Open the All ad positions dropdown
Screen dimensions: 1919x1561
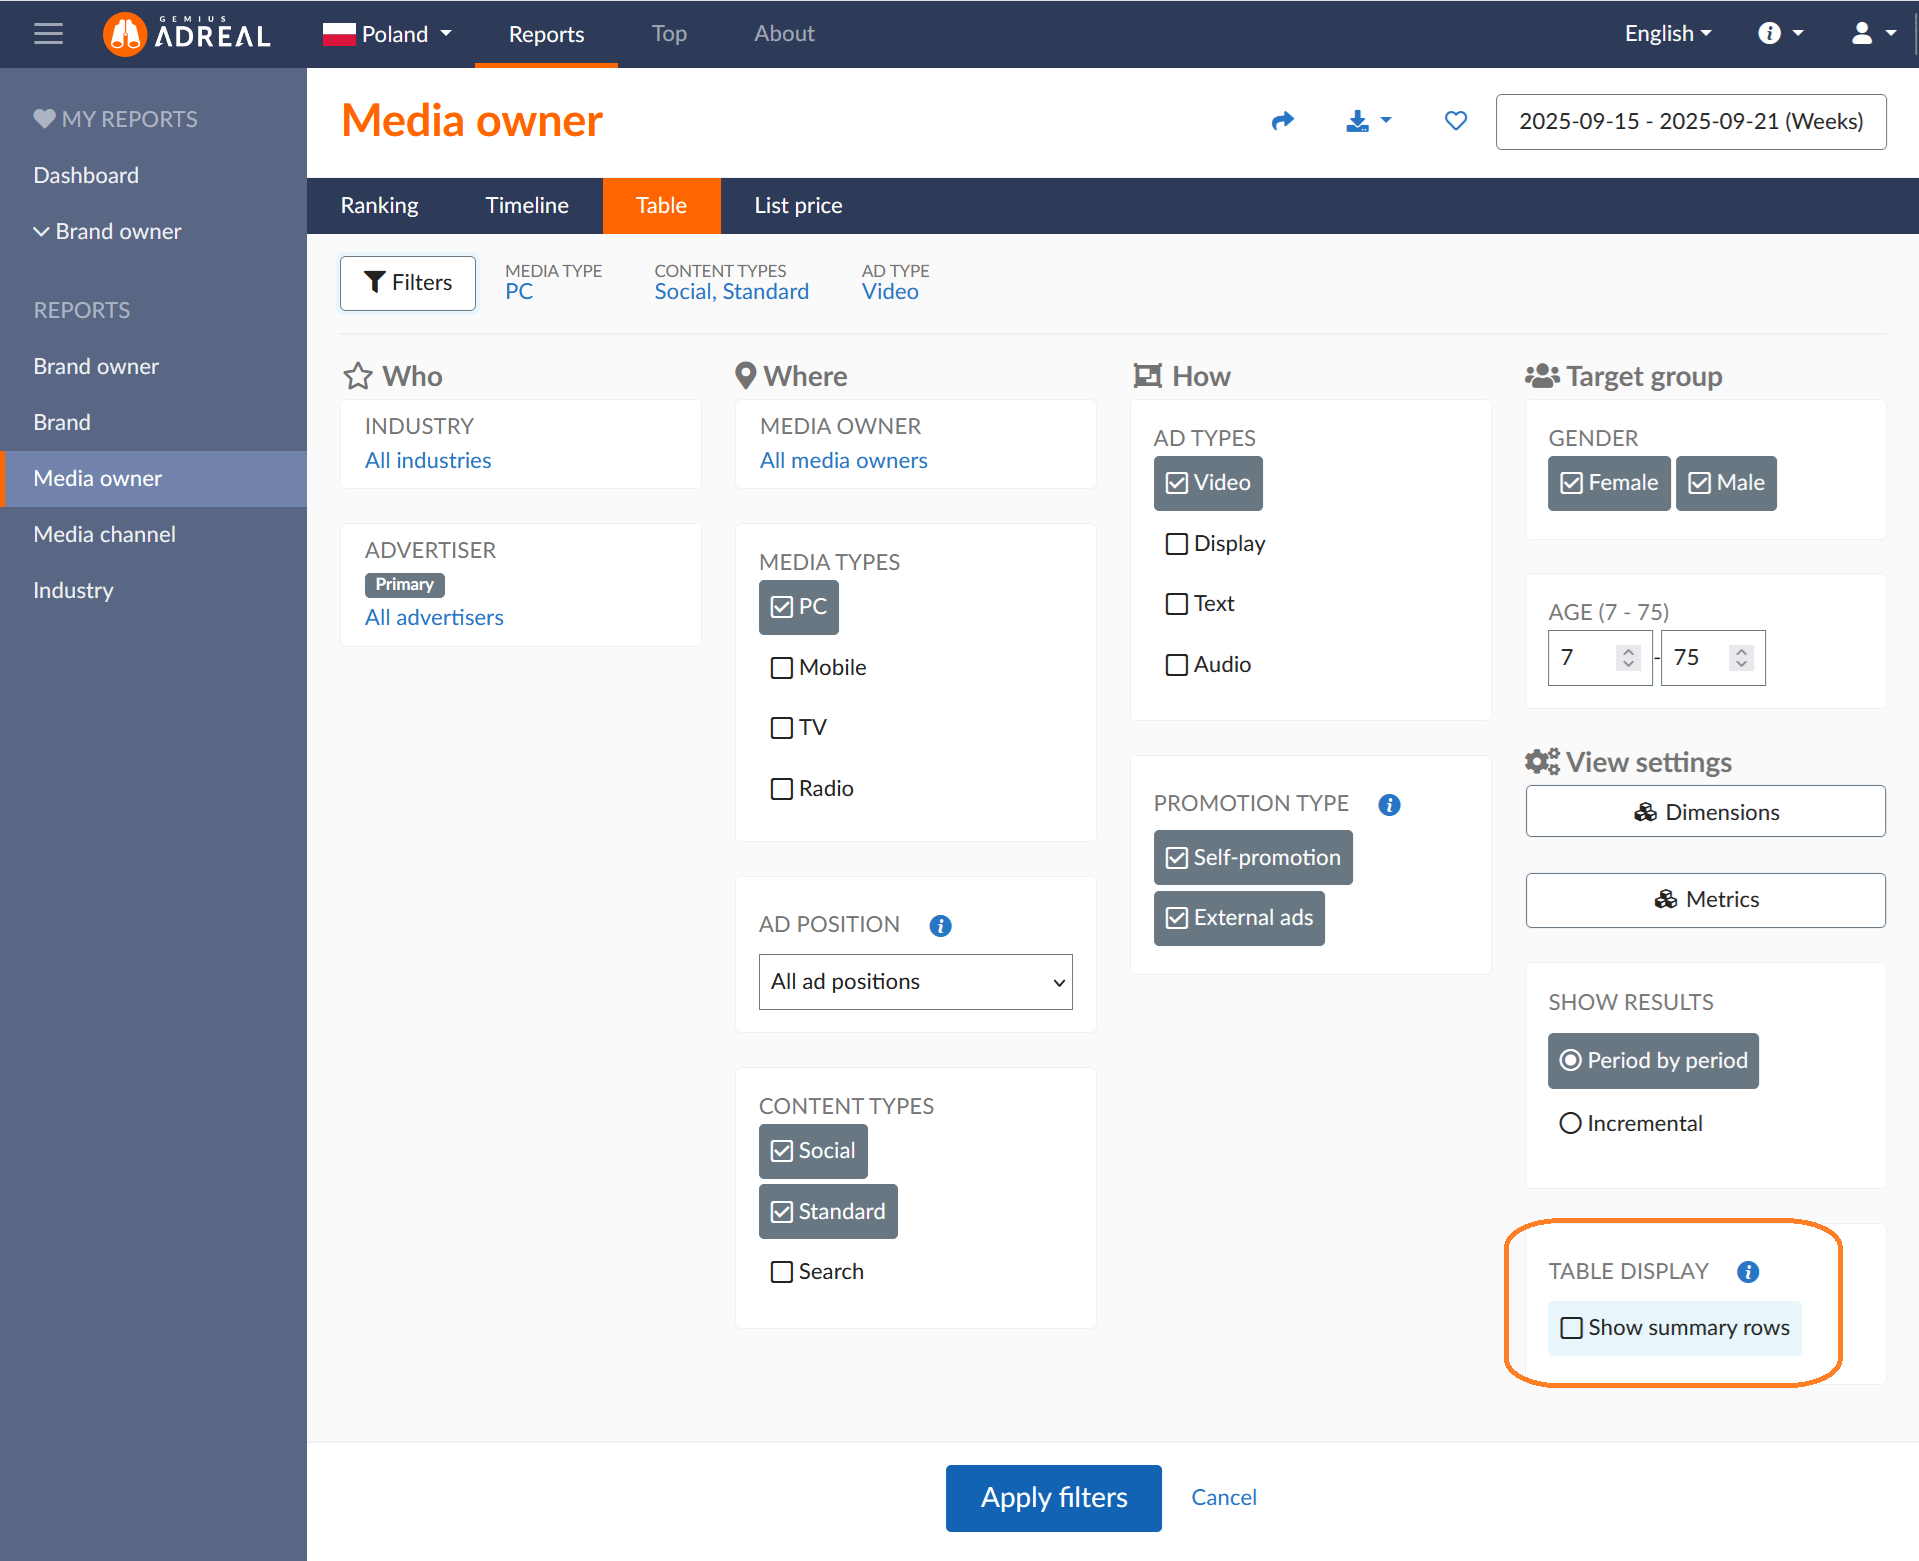click(x=915, y=982)
